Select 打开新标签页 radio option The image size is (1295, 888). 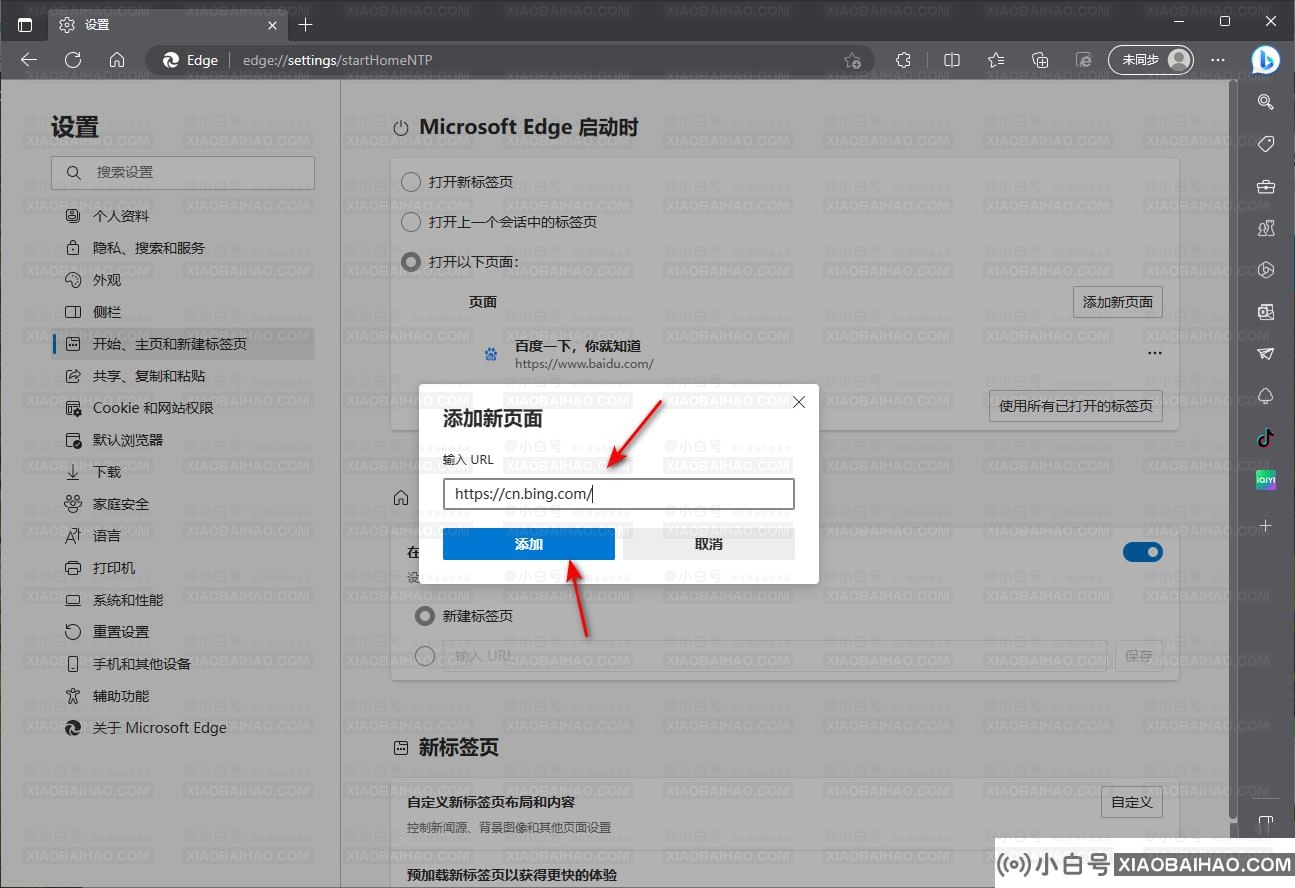tap(411, 182)
